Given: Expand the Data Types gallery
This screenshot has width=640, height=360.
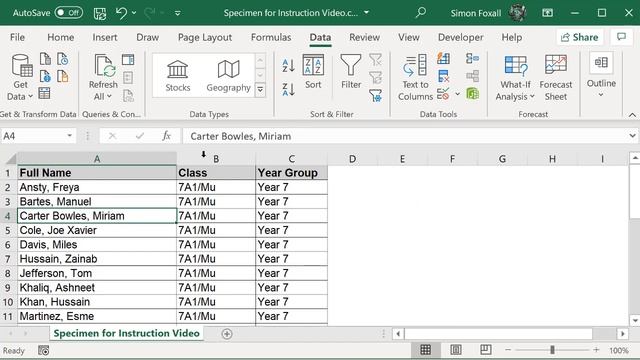Looking at the screenshot, I should [x=260, y=89].
